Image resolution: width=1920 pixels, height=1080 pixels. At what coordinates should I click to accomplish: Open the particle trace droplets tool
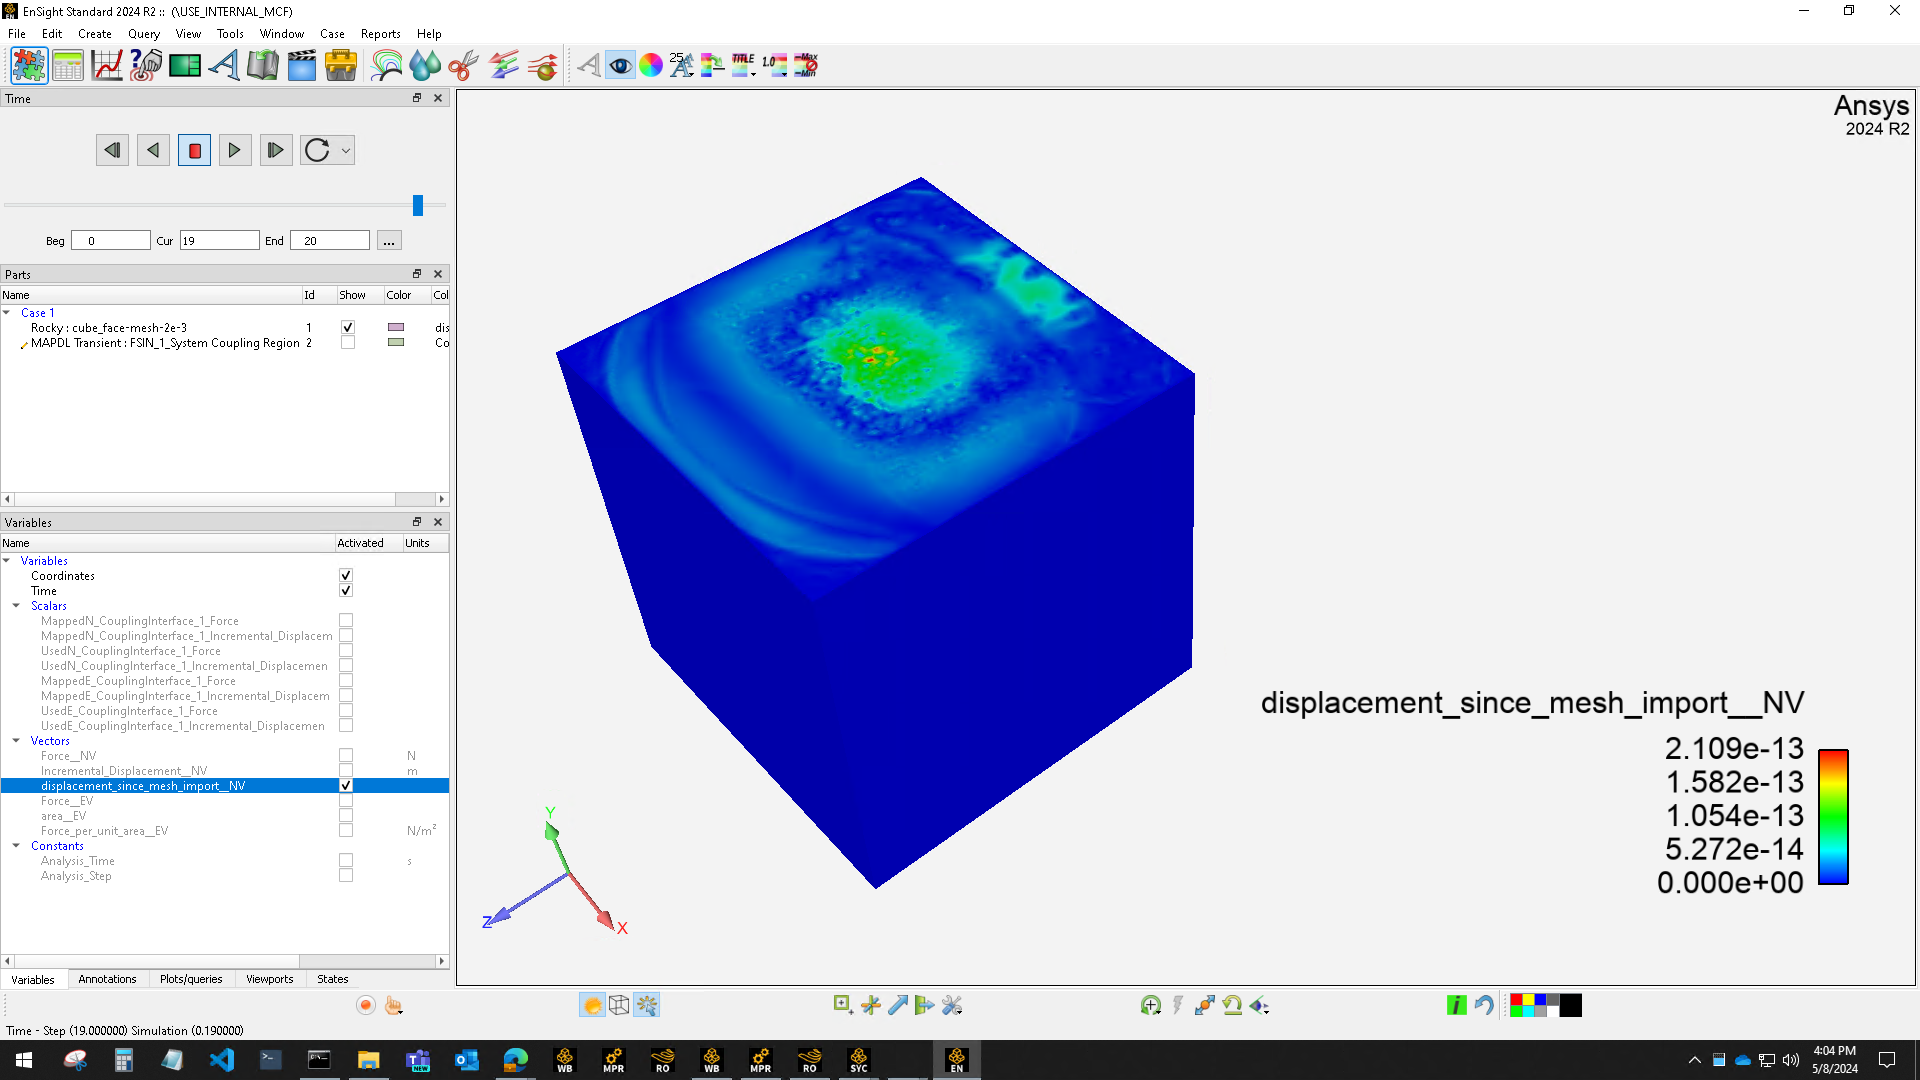[424, 65]
